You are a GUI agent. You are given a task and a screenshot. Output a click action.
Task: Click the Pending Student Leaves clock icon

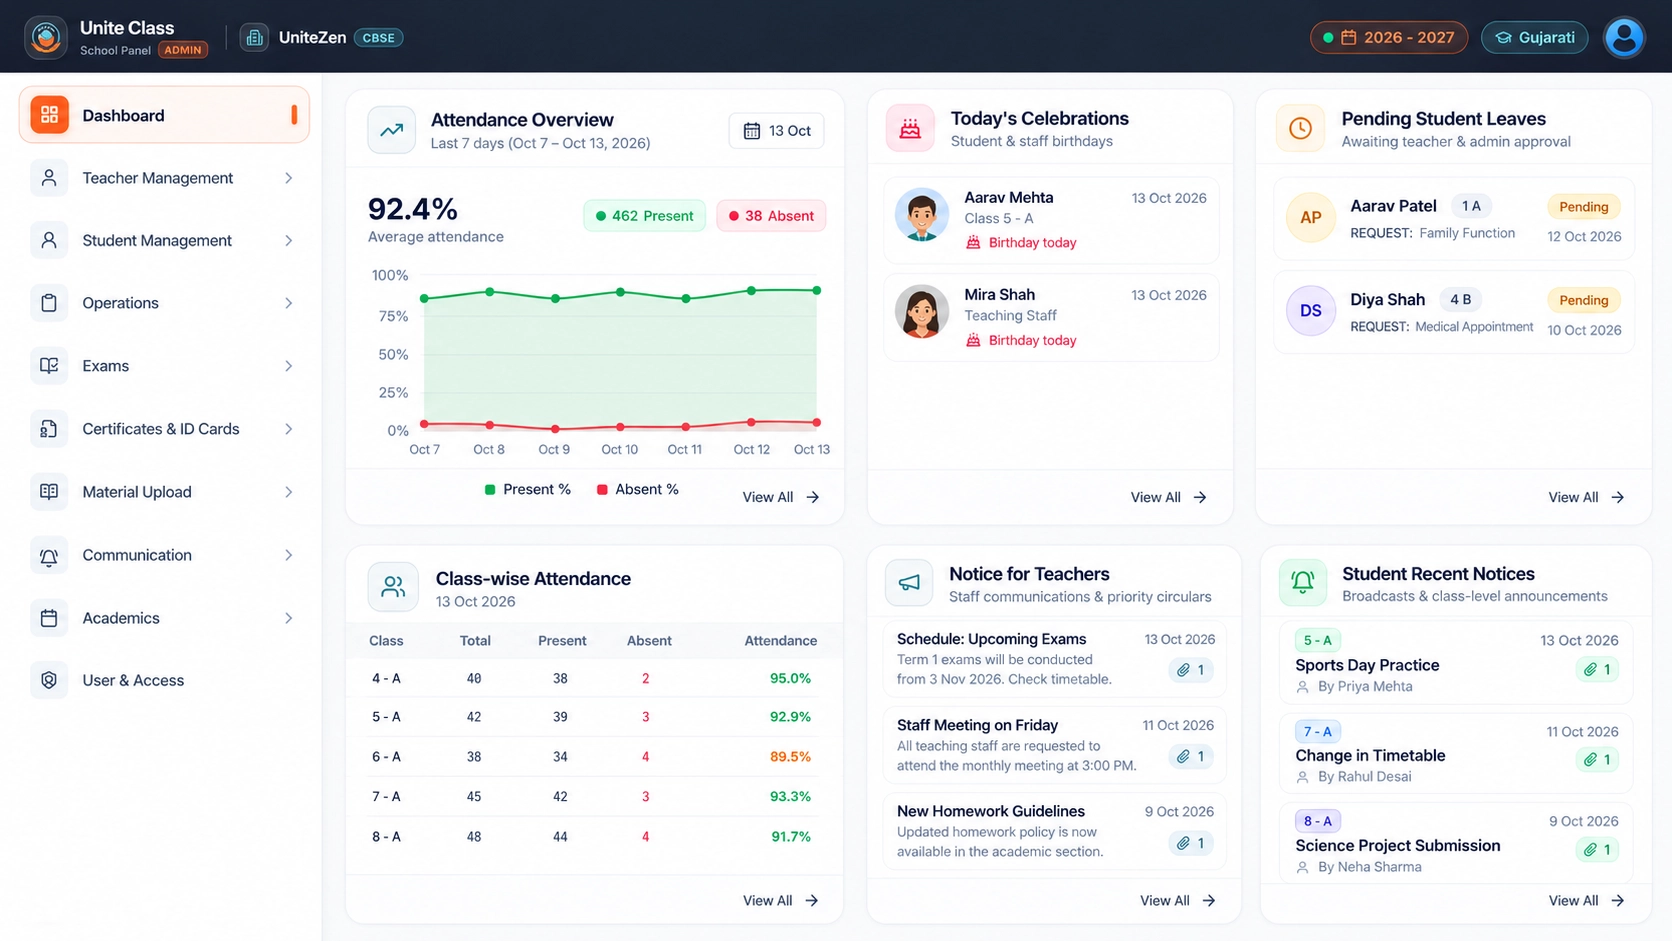pos(1300,129)
